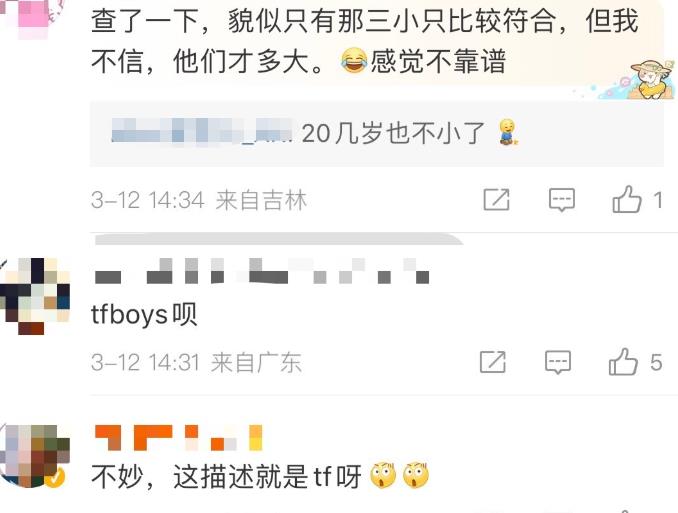Like the comment posted at 14:34
Image resolution: width=678 pixels, height=513 pixels.
click(x=627, y=199)
